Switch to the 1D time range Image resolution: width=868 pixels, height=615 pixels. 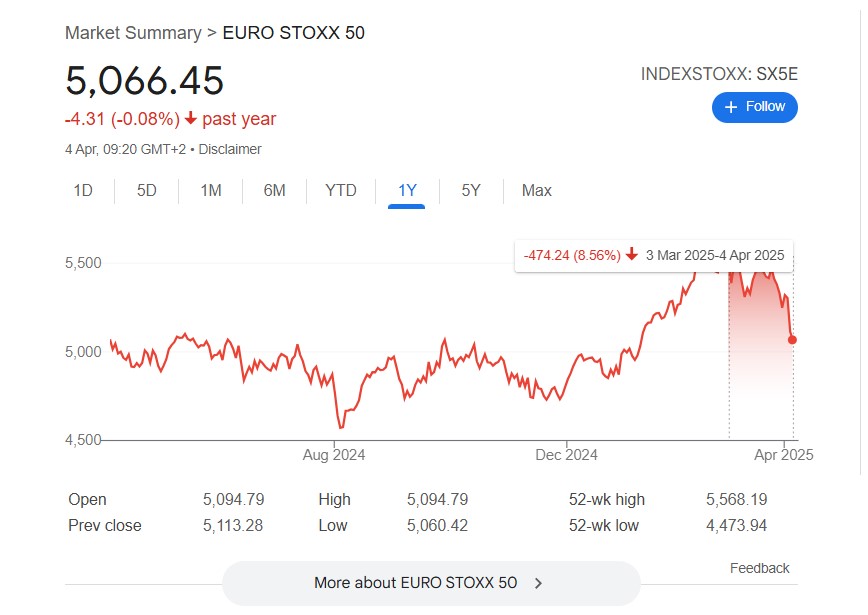click(83, 190)
